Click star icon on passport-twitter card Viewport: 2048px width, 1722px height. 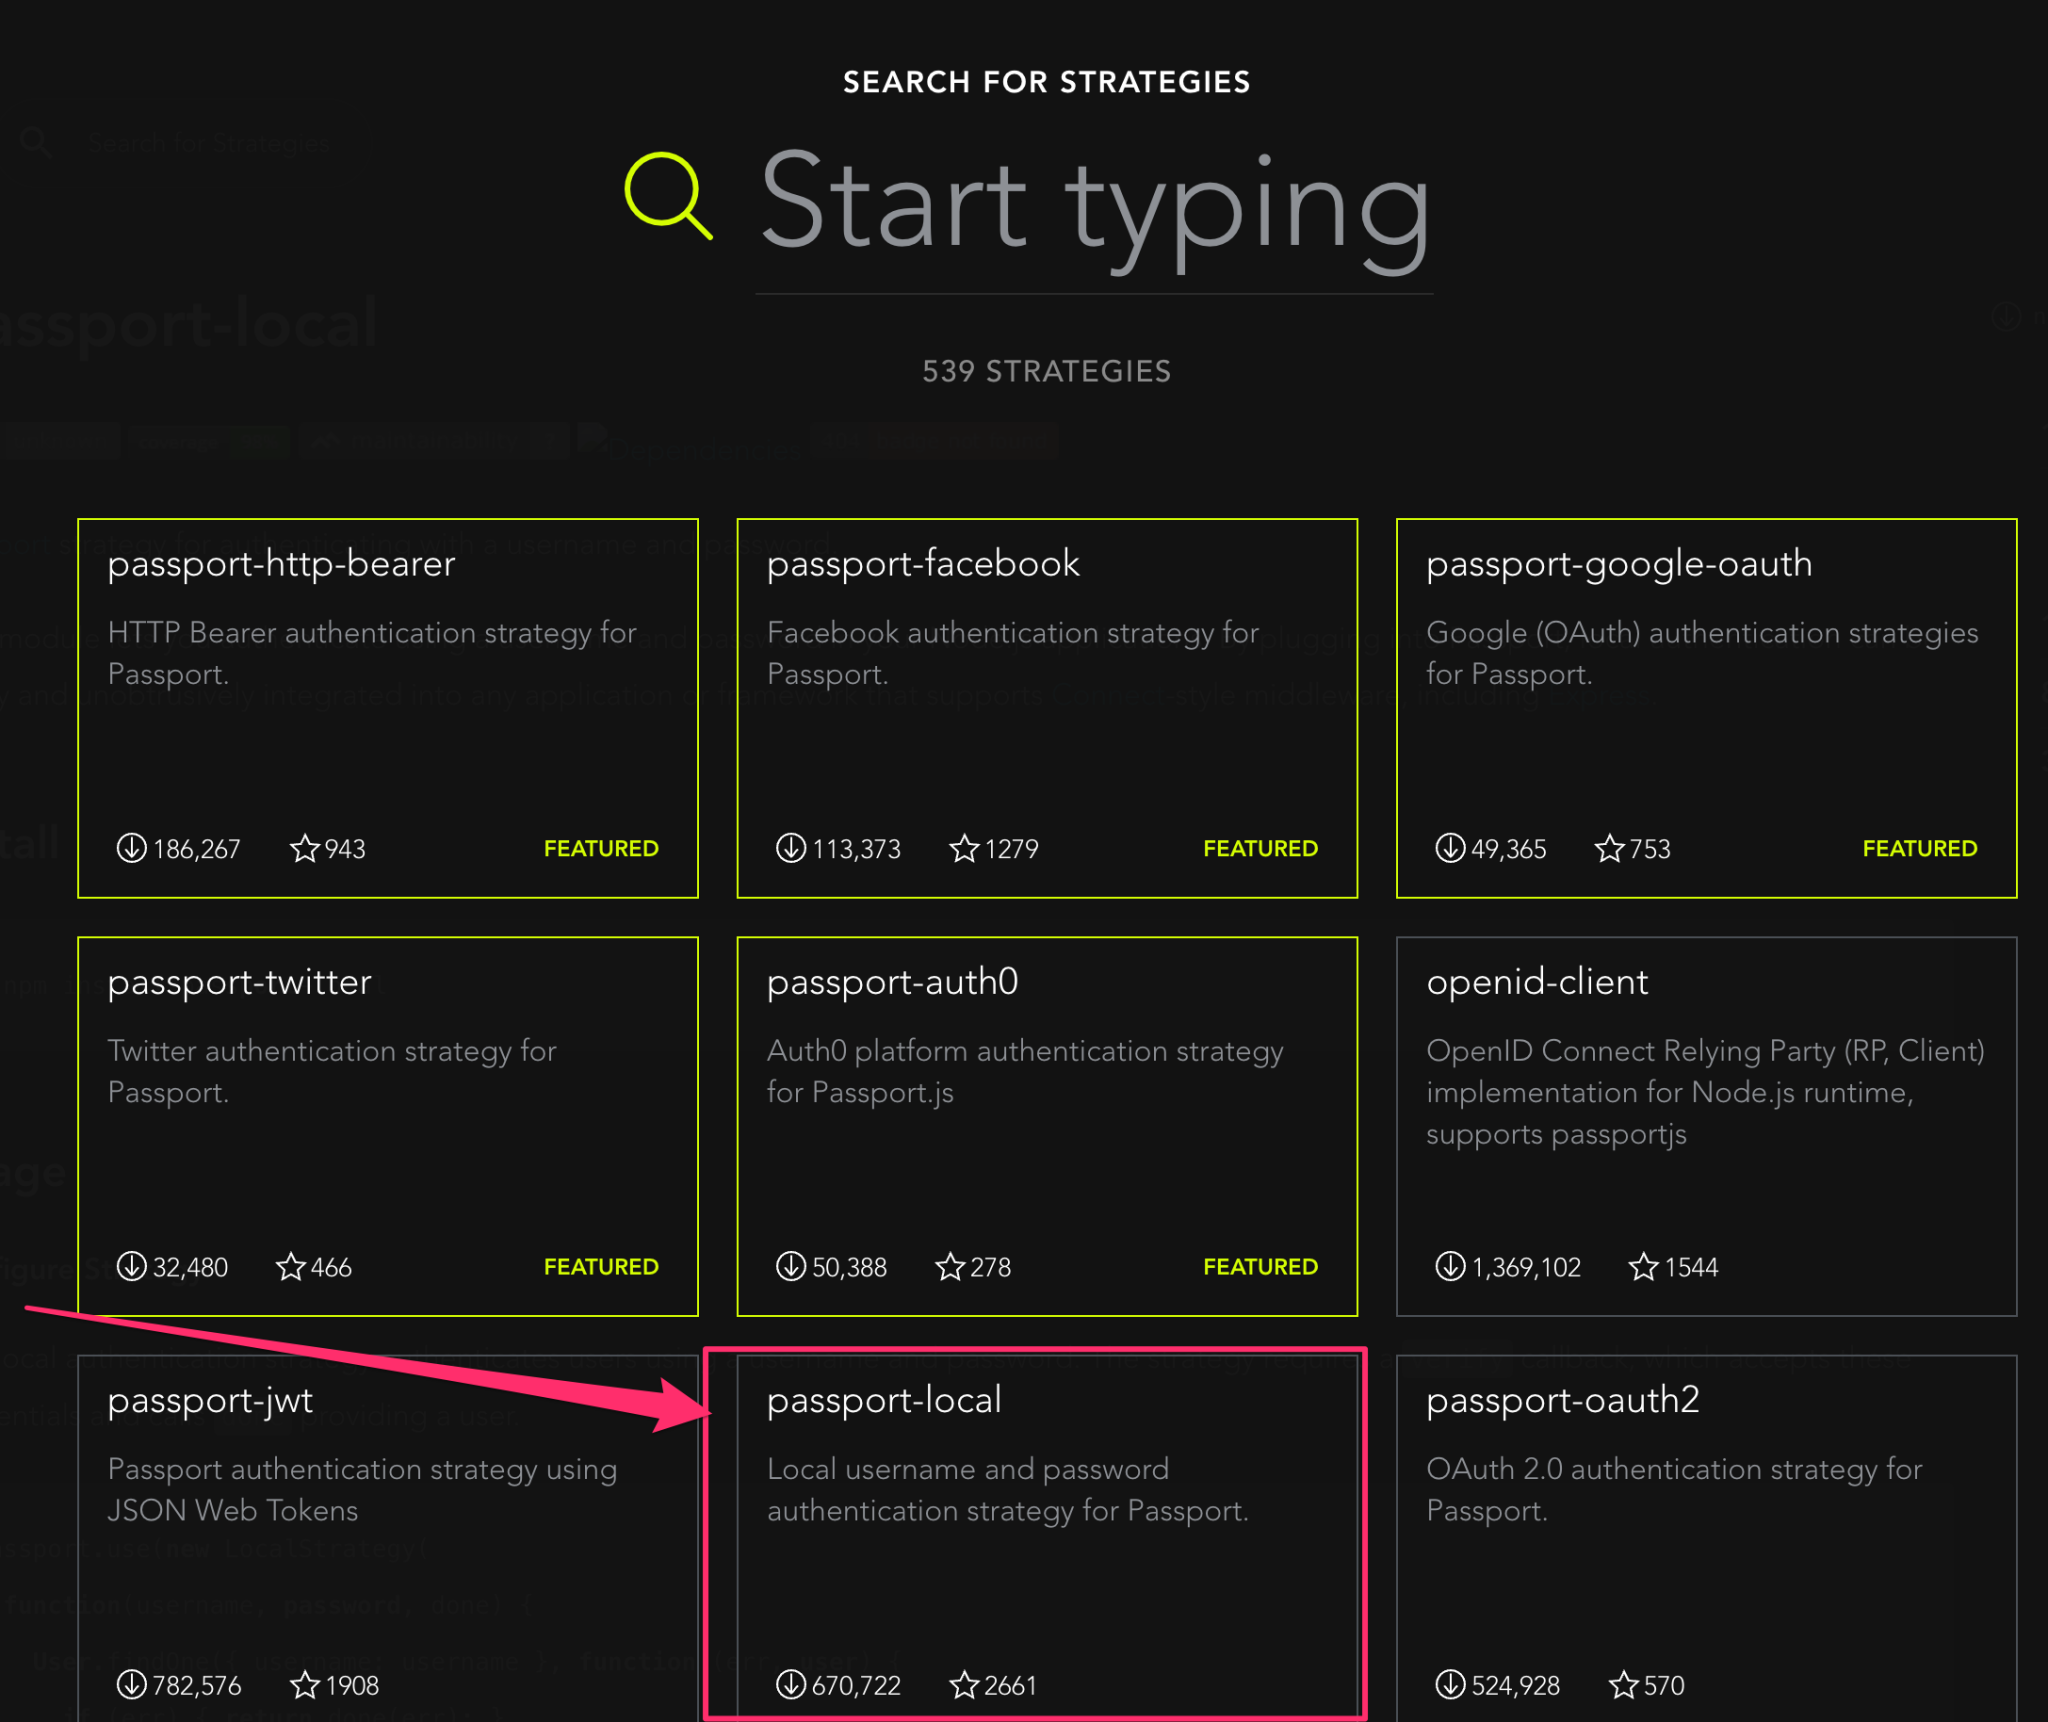[290, 1267]
